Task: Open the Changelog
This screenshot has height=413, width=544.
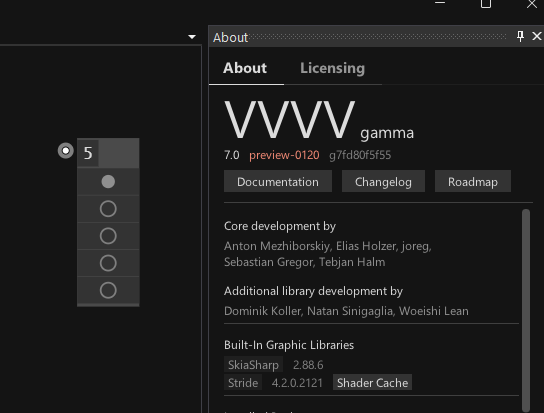Action: click(x=383, y=182)
